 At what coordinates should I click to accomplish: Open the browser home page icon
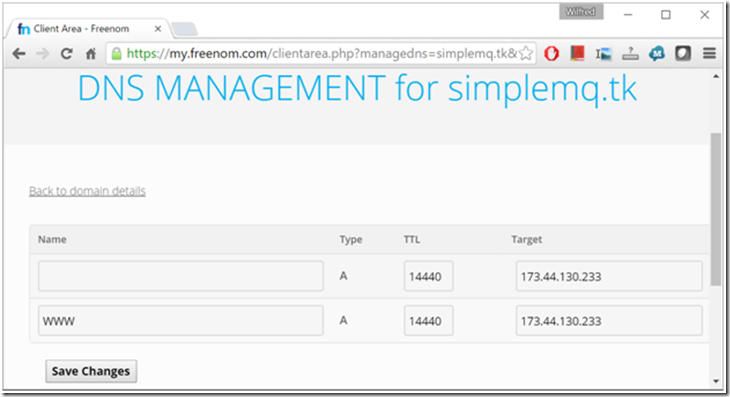[91, 54]
